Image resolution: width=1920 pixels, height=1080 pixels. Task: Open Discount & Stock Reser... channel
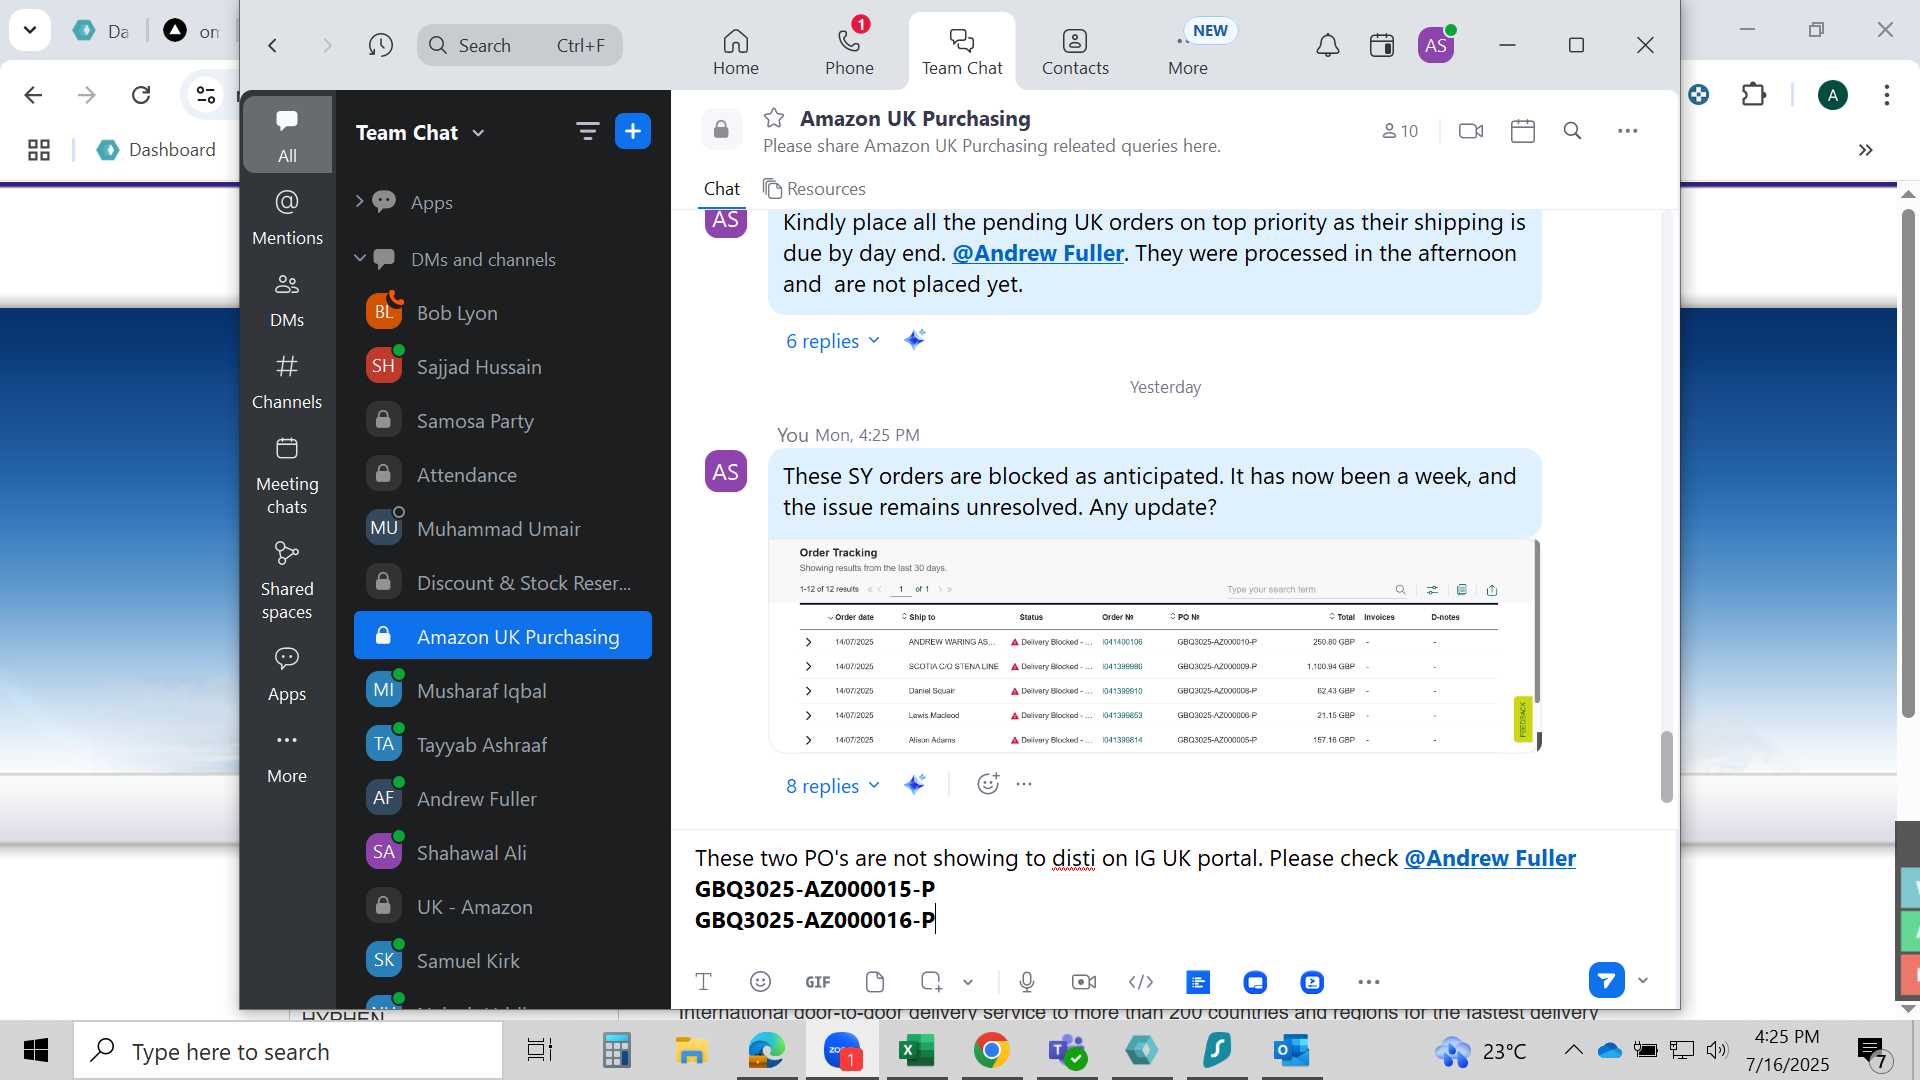pos(502,582)
